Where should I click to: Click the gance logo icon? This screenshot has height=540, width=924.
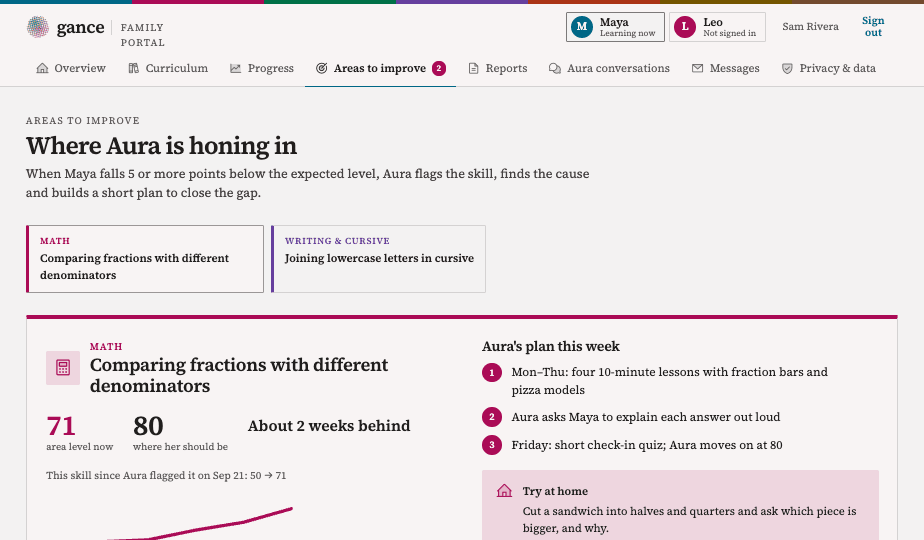coord(38,27)
